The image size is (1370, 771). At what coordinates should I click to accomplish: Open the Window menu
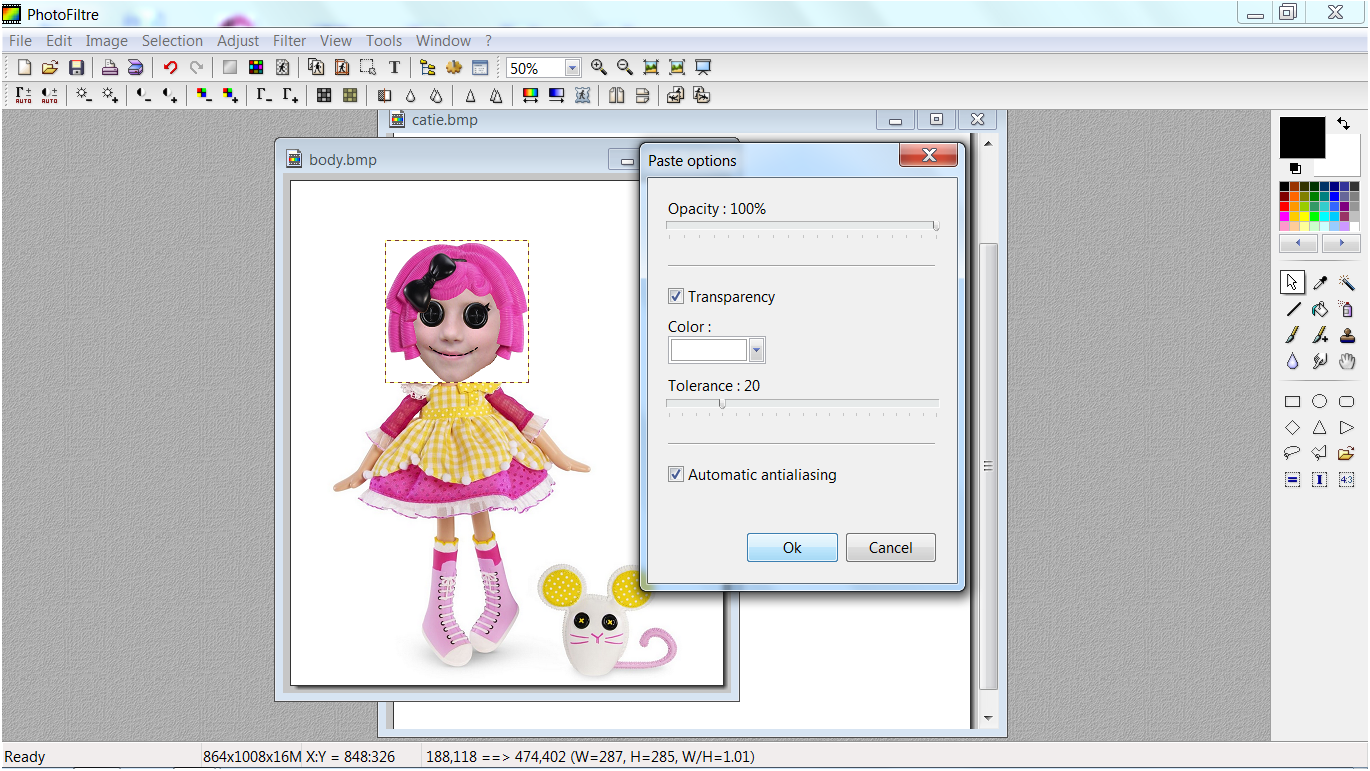pos(443,41)
